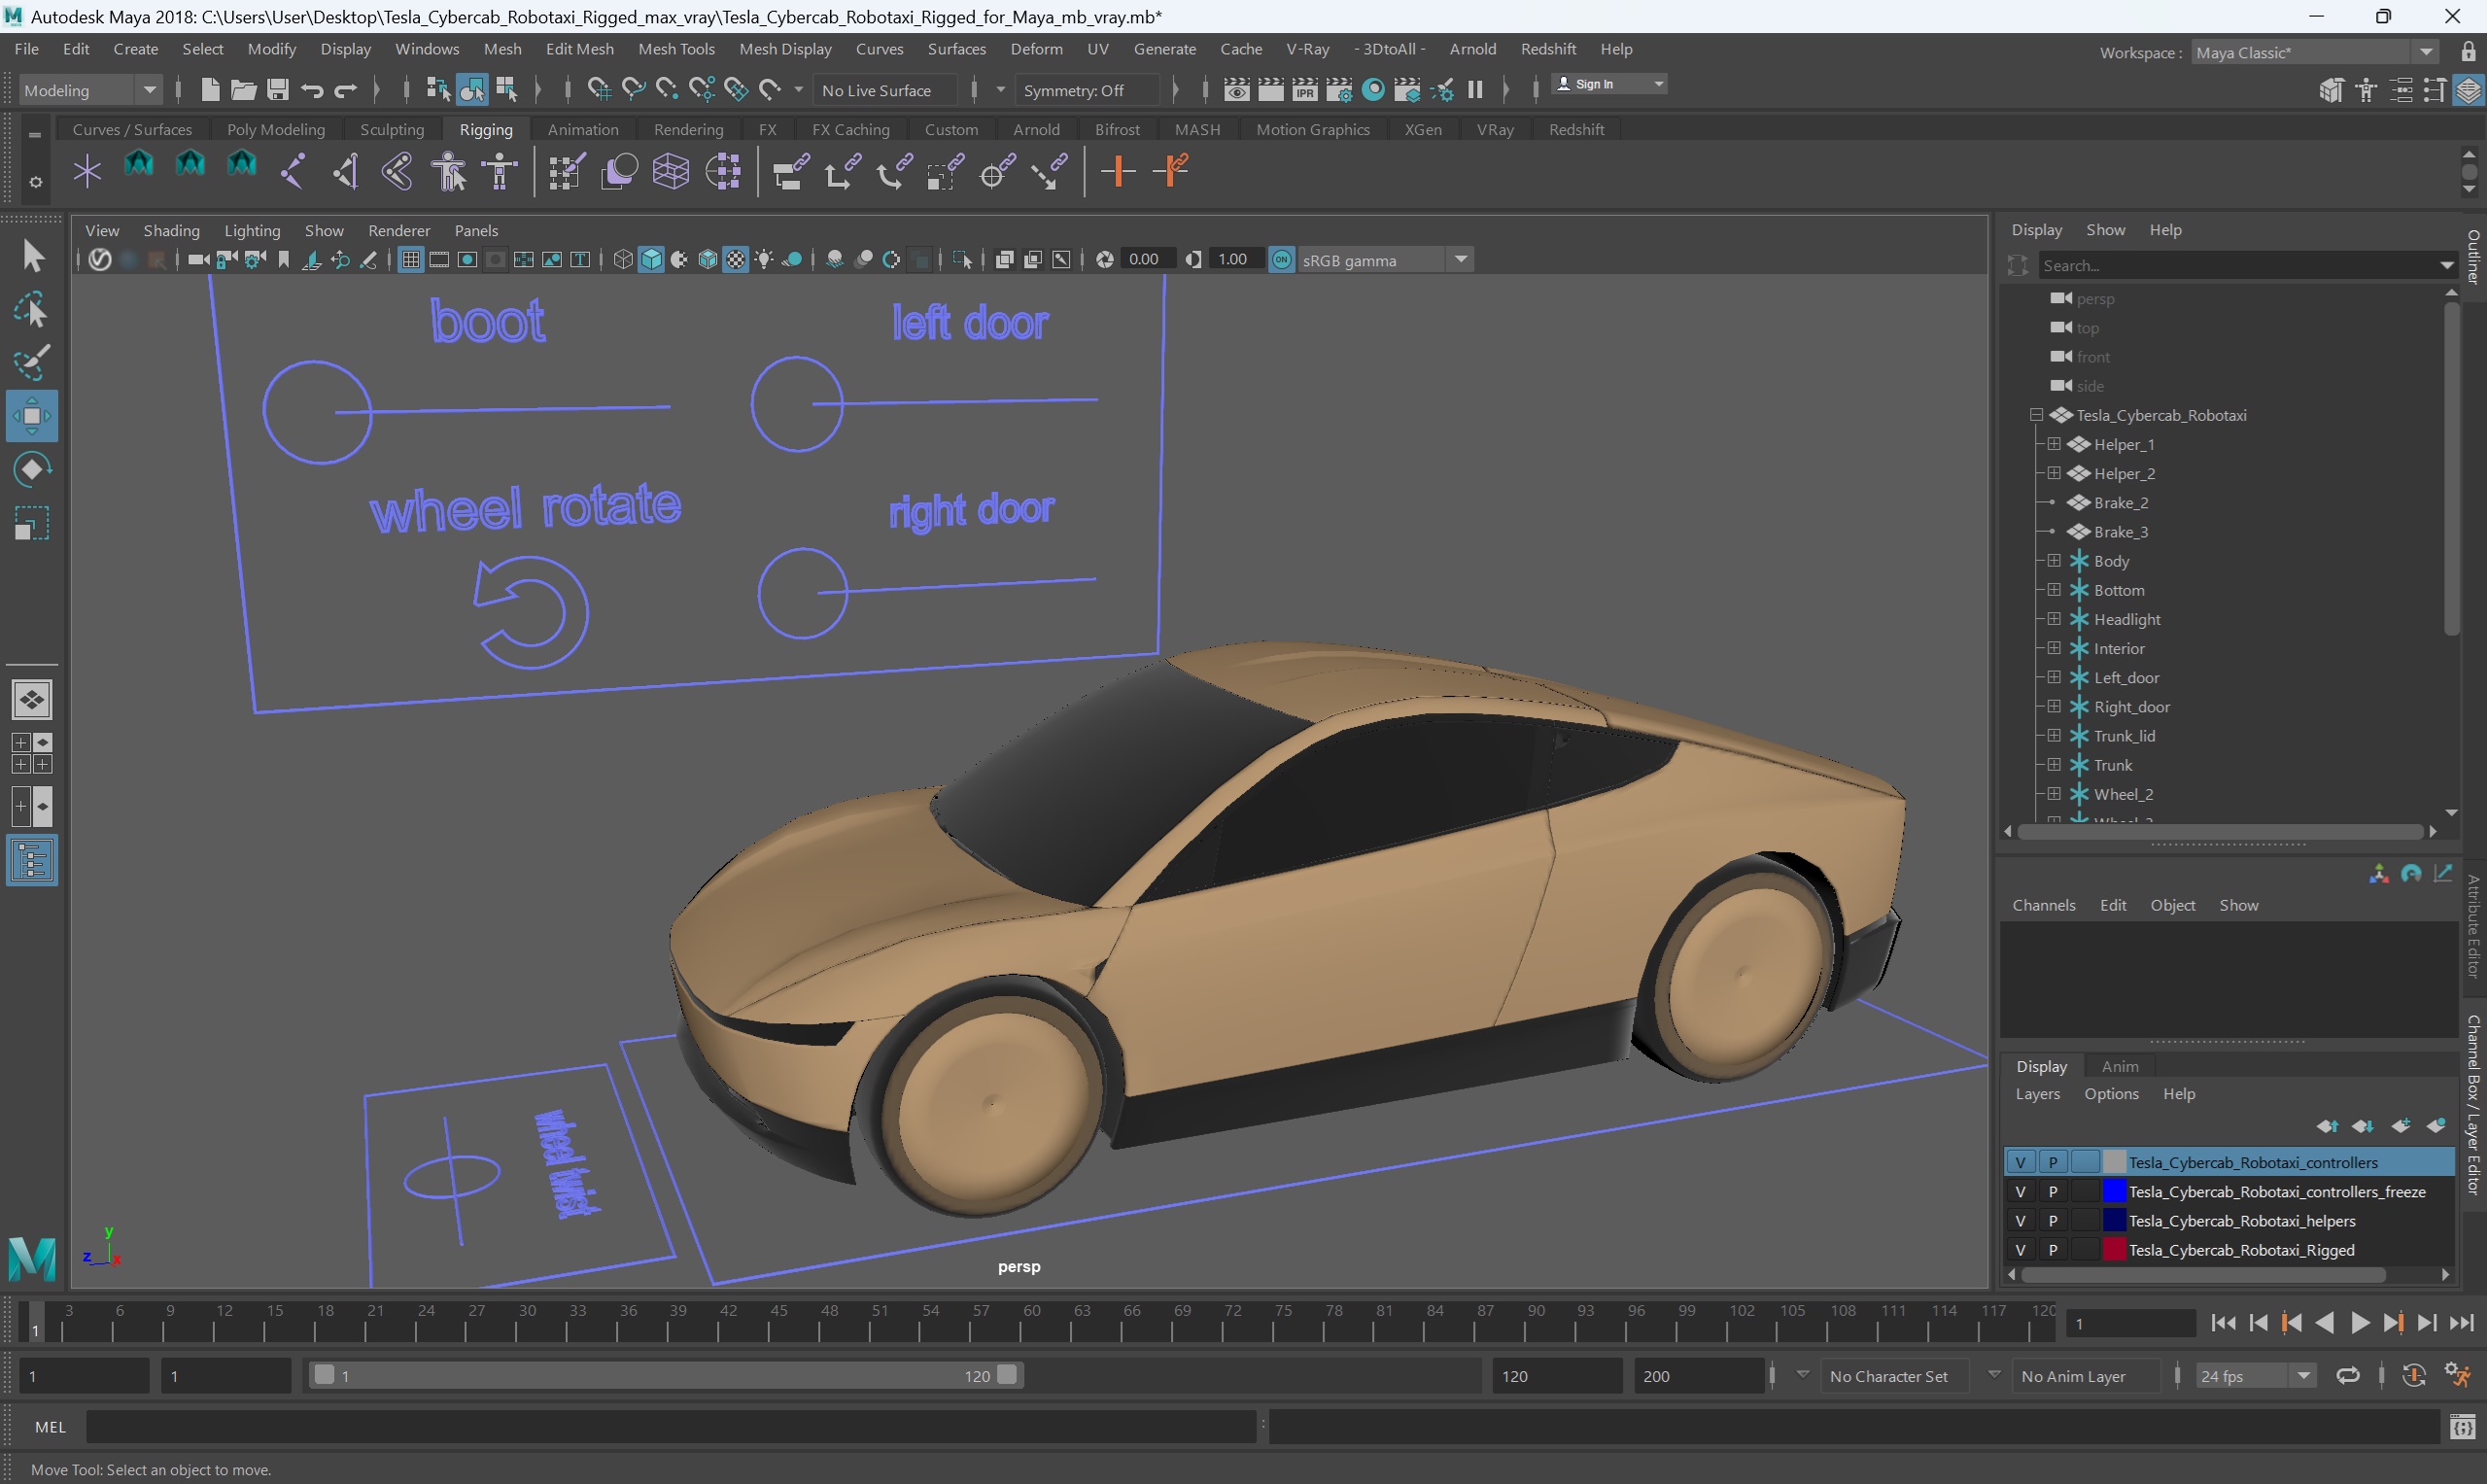Save the scene with disk icon
This screenshot has width=2487, height=1484.
pyautogui.click(x=277, y=90)
